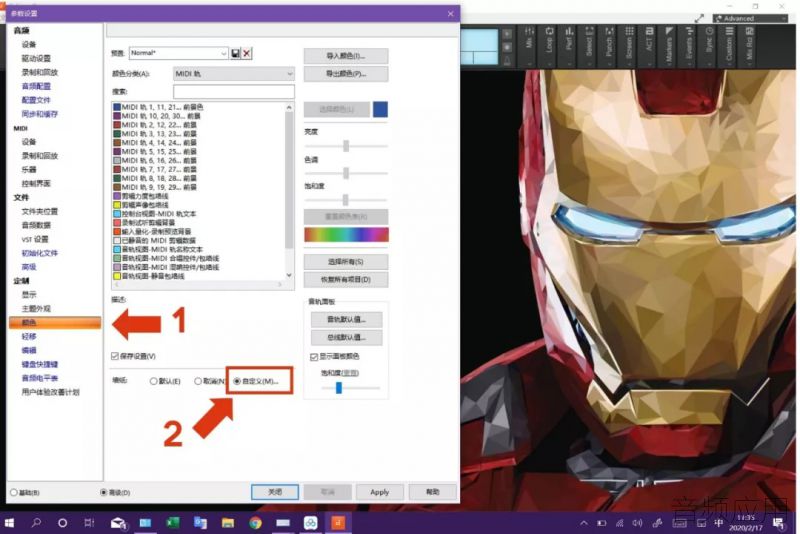
Task: Open the Advanced workspace dropdown
Action: (750, 18)
